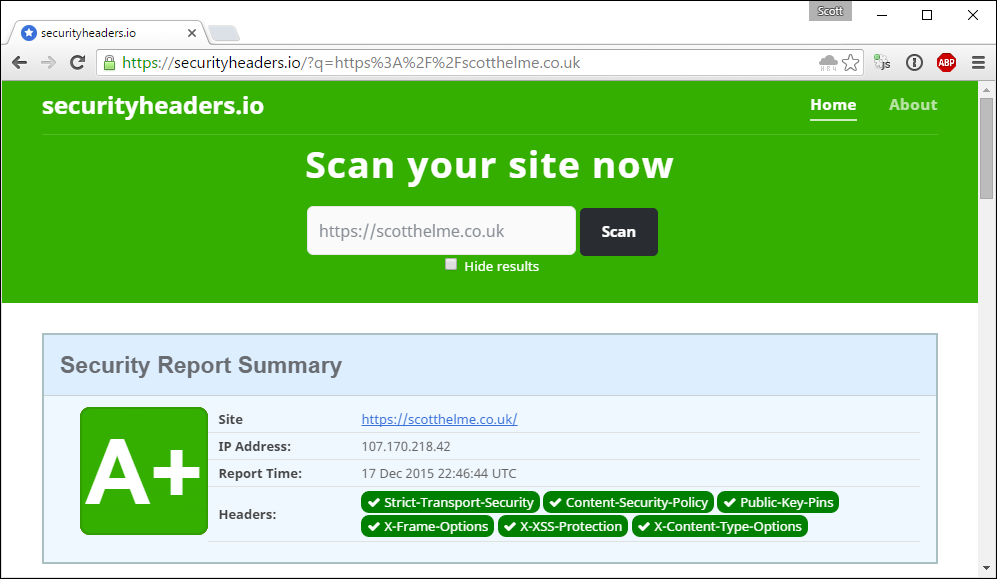
Task: Click the browser back arrow
Action: 19,63
